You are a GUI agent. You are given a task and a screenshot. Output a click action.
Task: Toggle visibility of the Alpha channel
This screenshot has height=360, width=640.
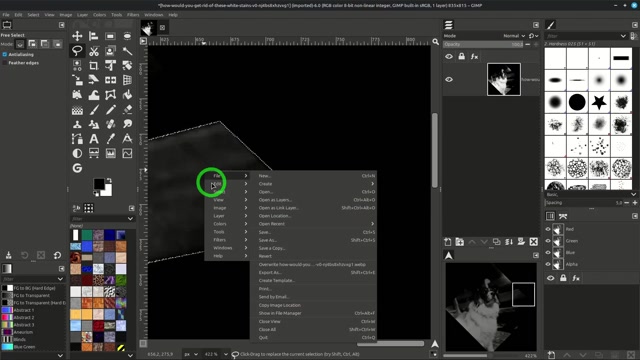pos(548,264)
